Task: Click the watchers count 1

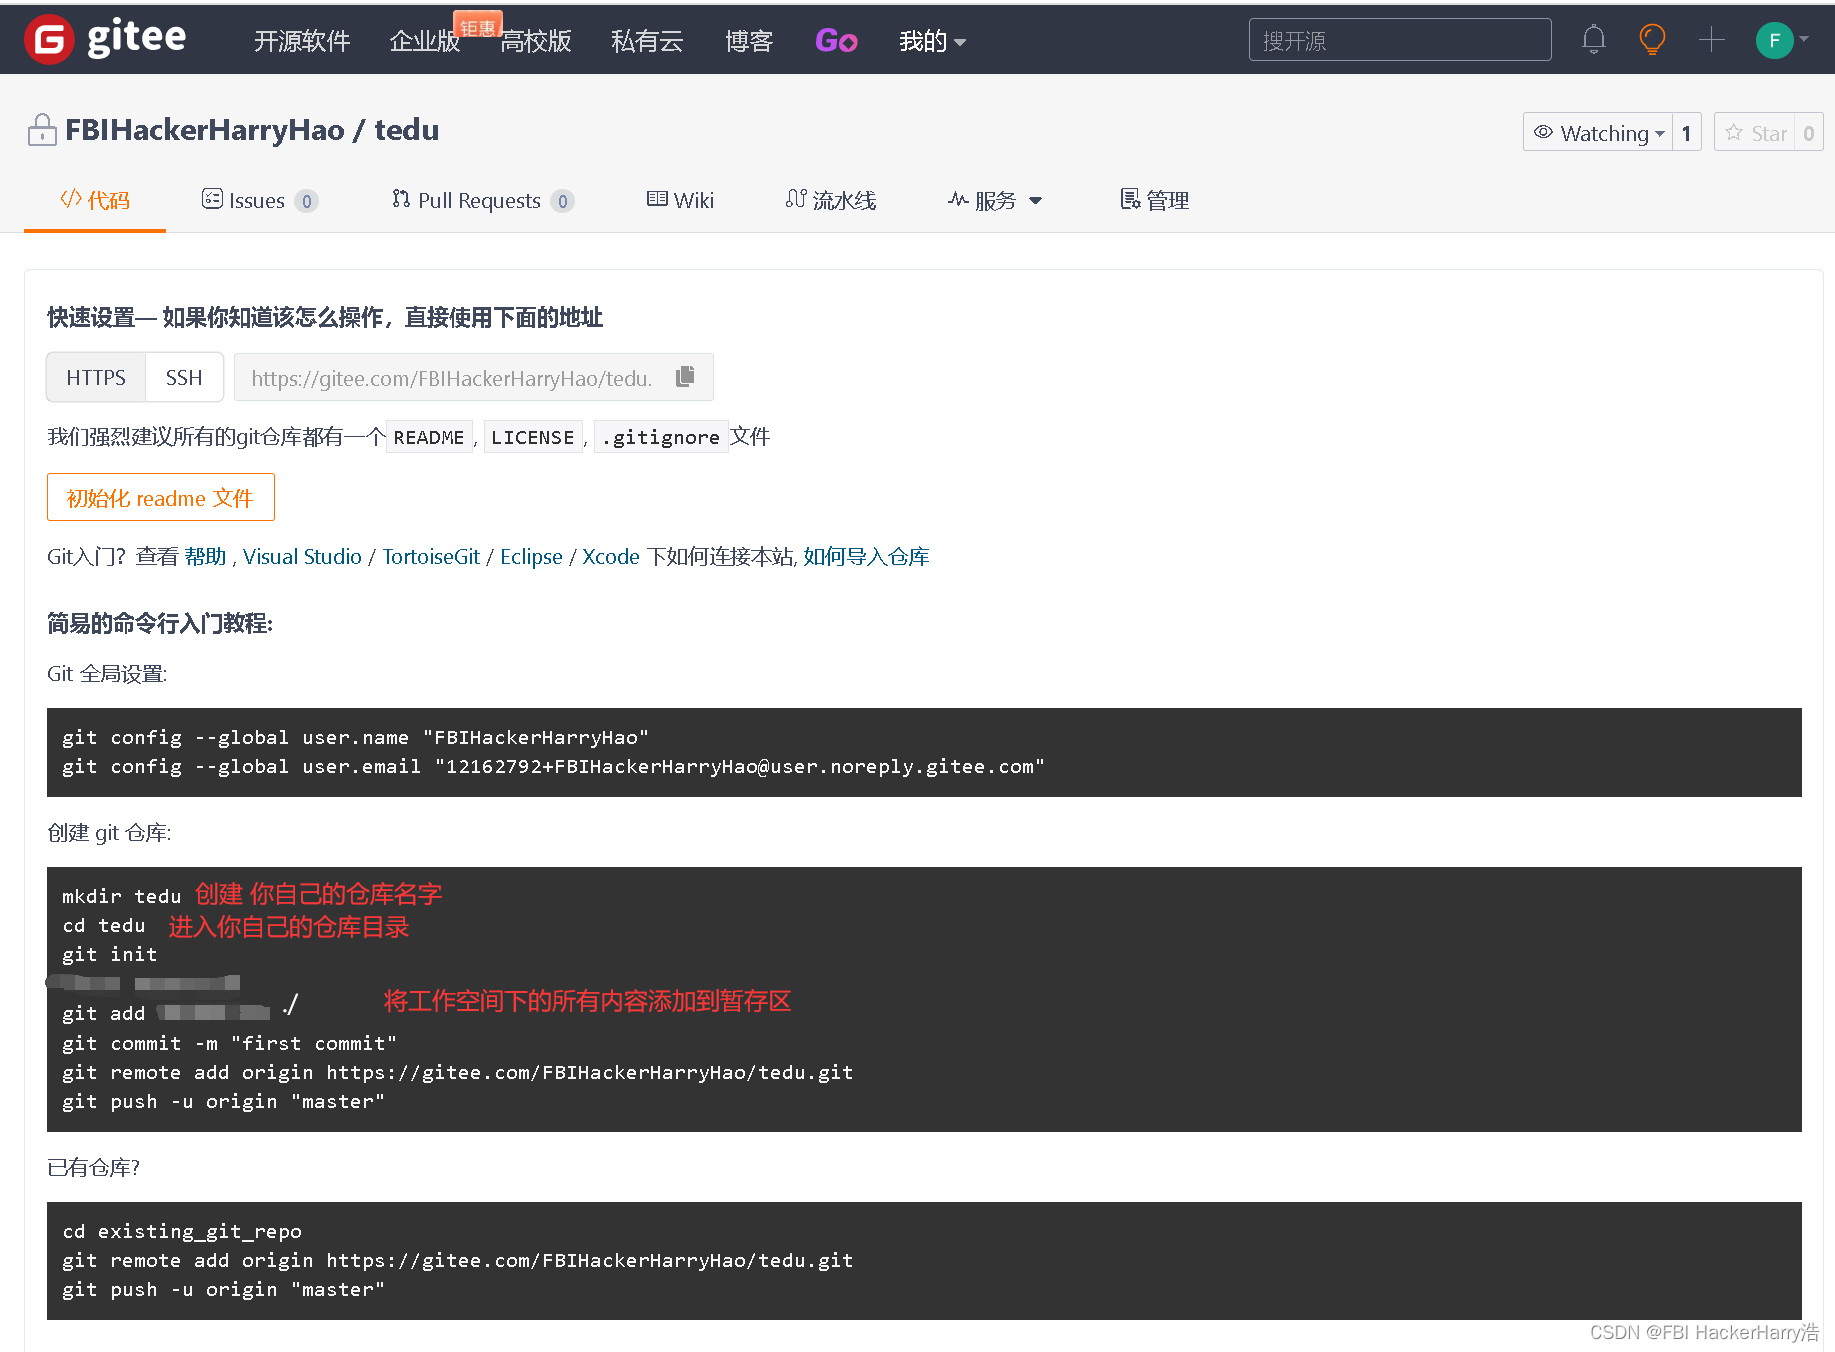Action: 1686,132
